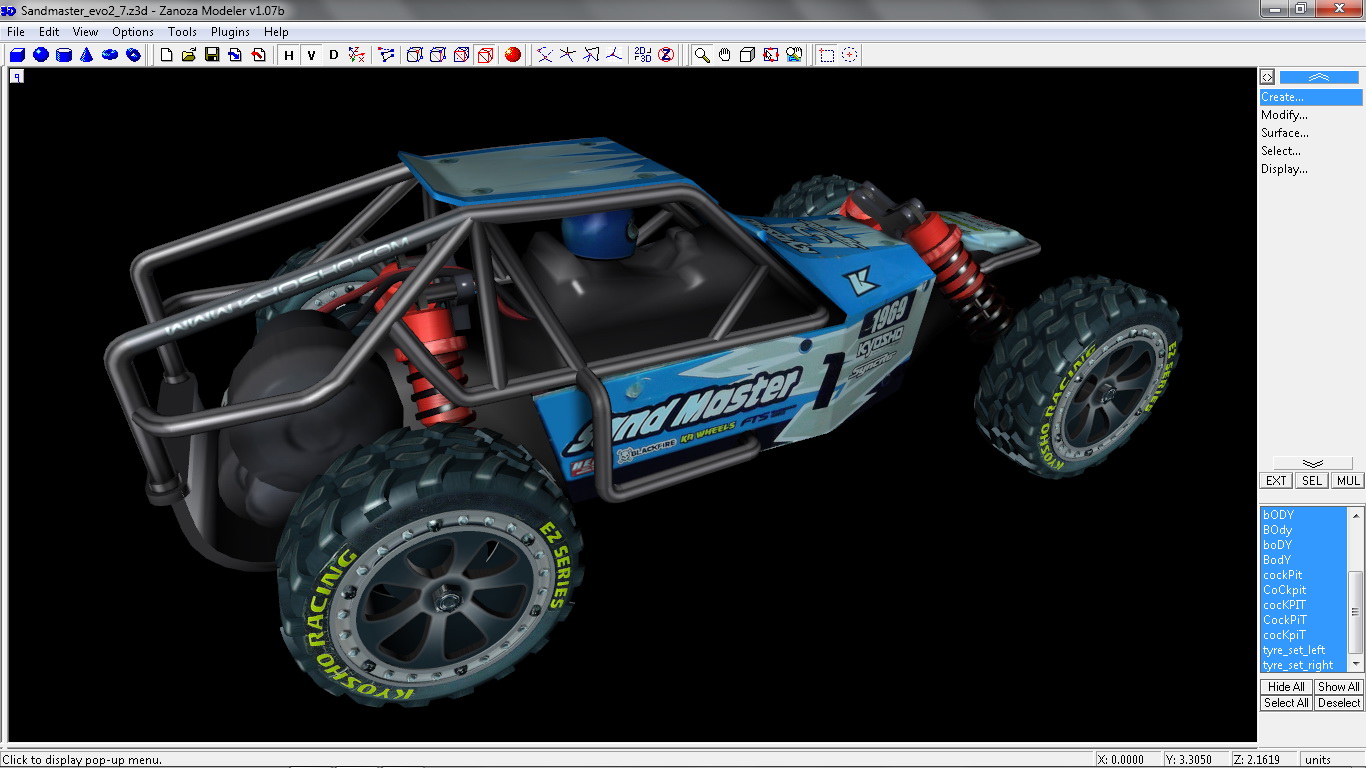This screenshot has width=1366, height=768.
Task: Select 'tyre_set_right' in the object list
Action: click(1303, 665)
